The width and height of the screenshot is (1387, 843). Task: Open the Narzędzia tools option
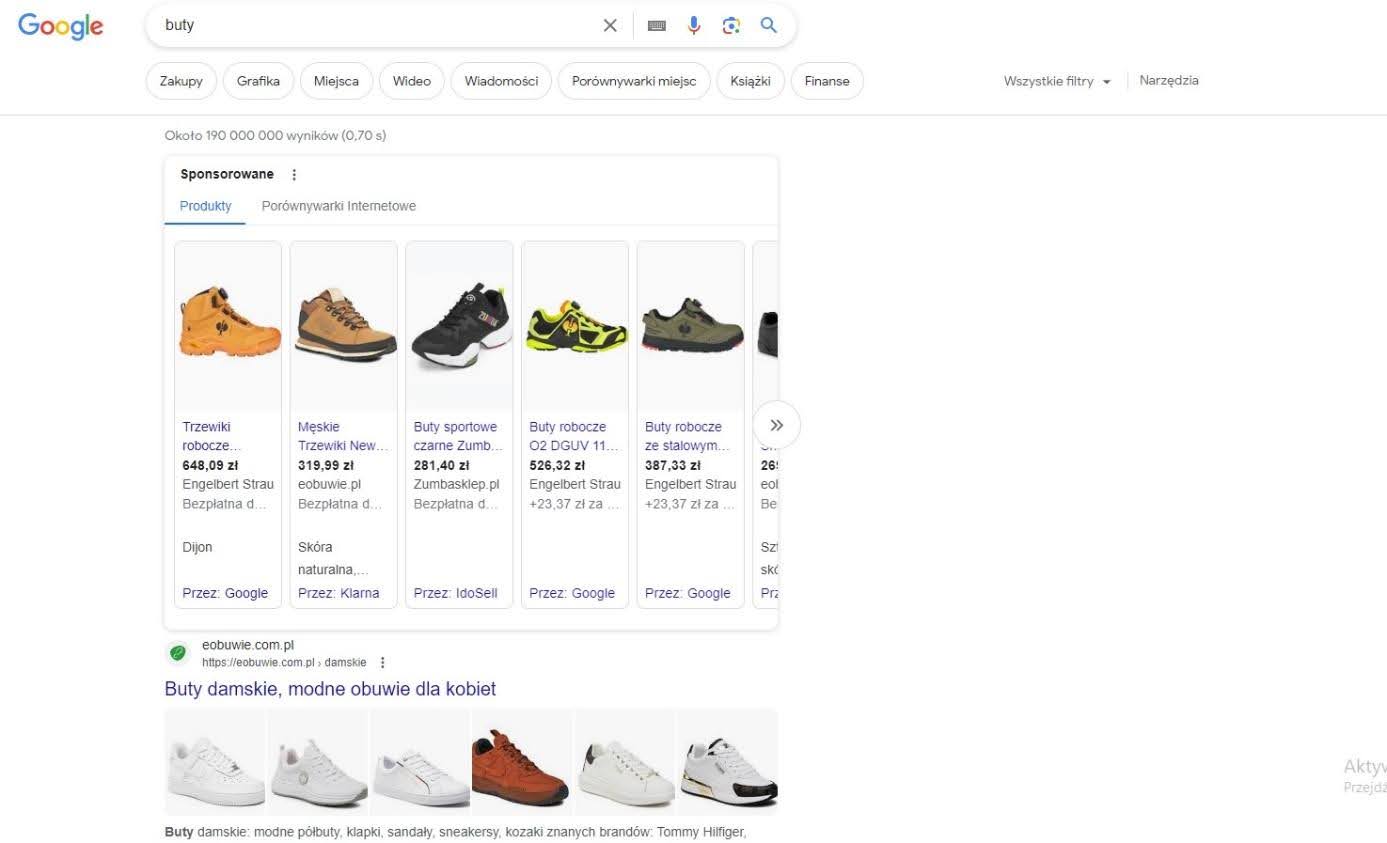click(1169, 80)
